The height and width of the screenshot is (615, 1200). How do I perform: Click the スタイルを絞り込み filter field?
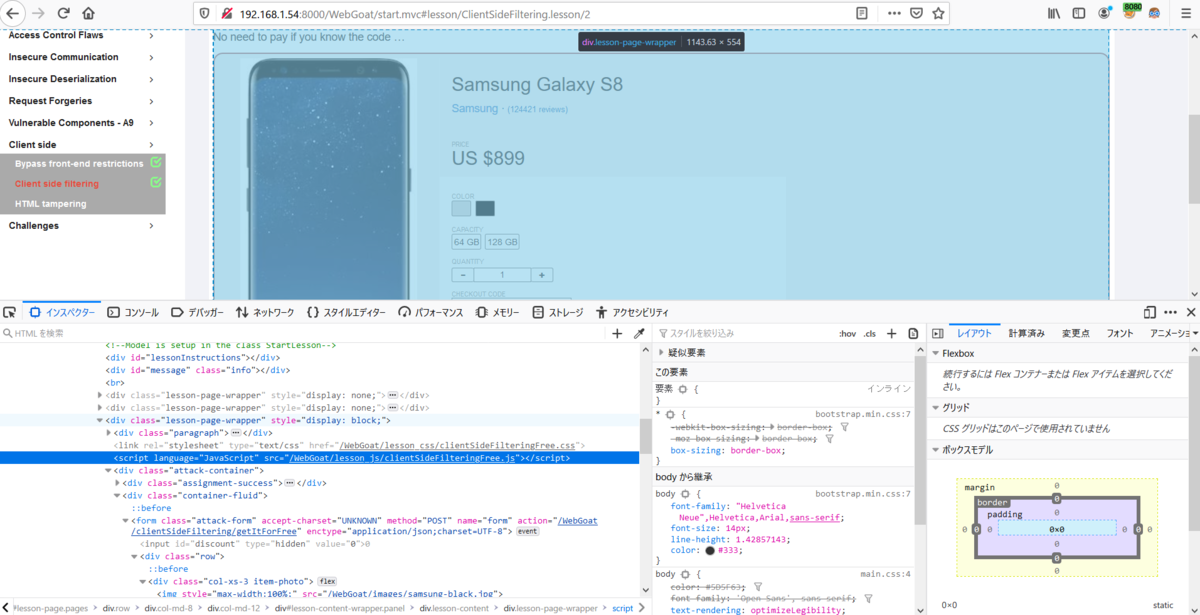(745, 333)
